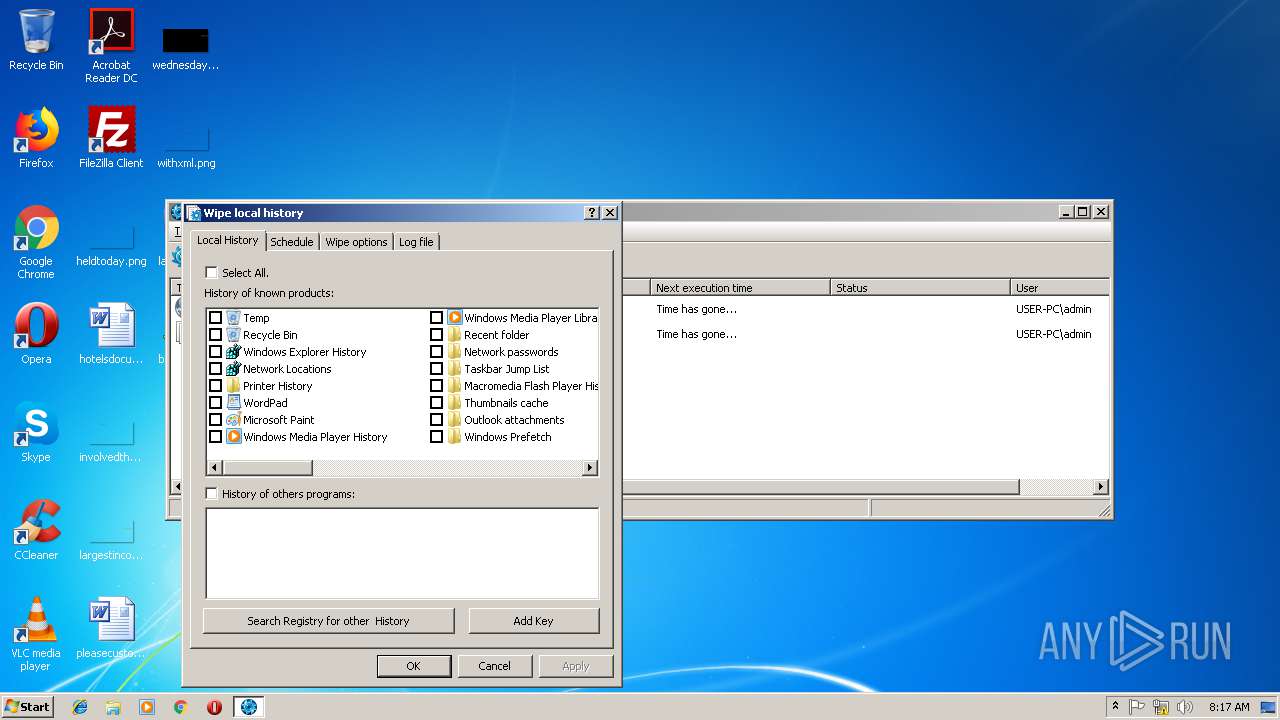The height and width of the screenshot is (720, 1280).
Task: Open hotelsdocu Word document on desktop
Action: [111, 334]
